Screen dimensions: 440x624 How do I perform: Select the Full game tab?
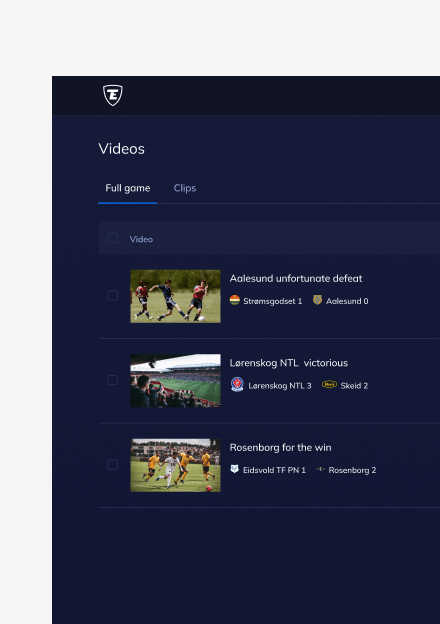click(x=128, y=188)
